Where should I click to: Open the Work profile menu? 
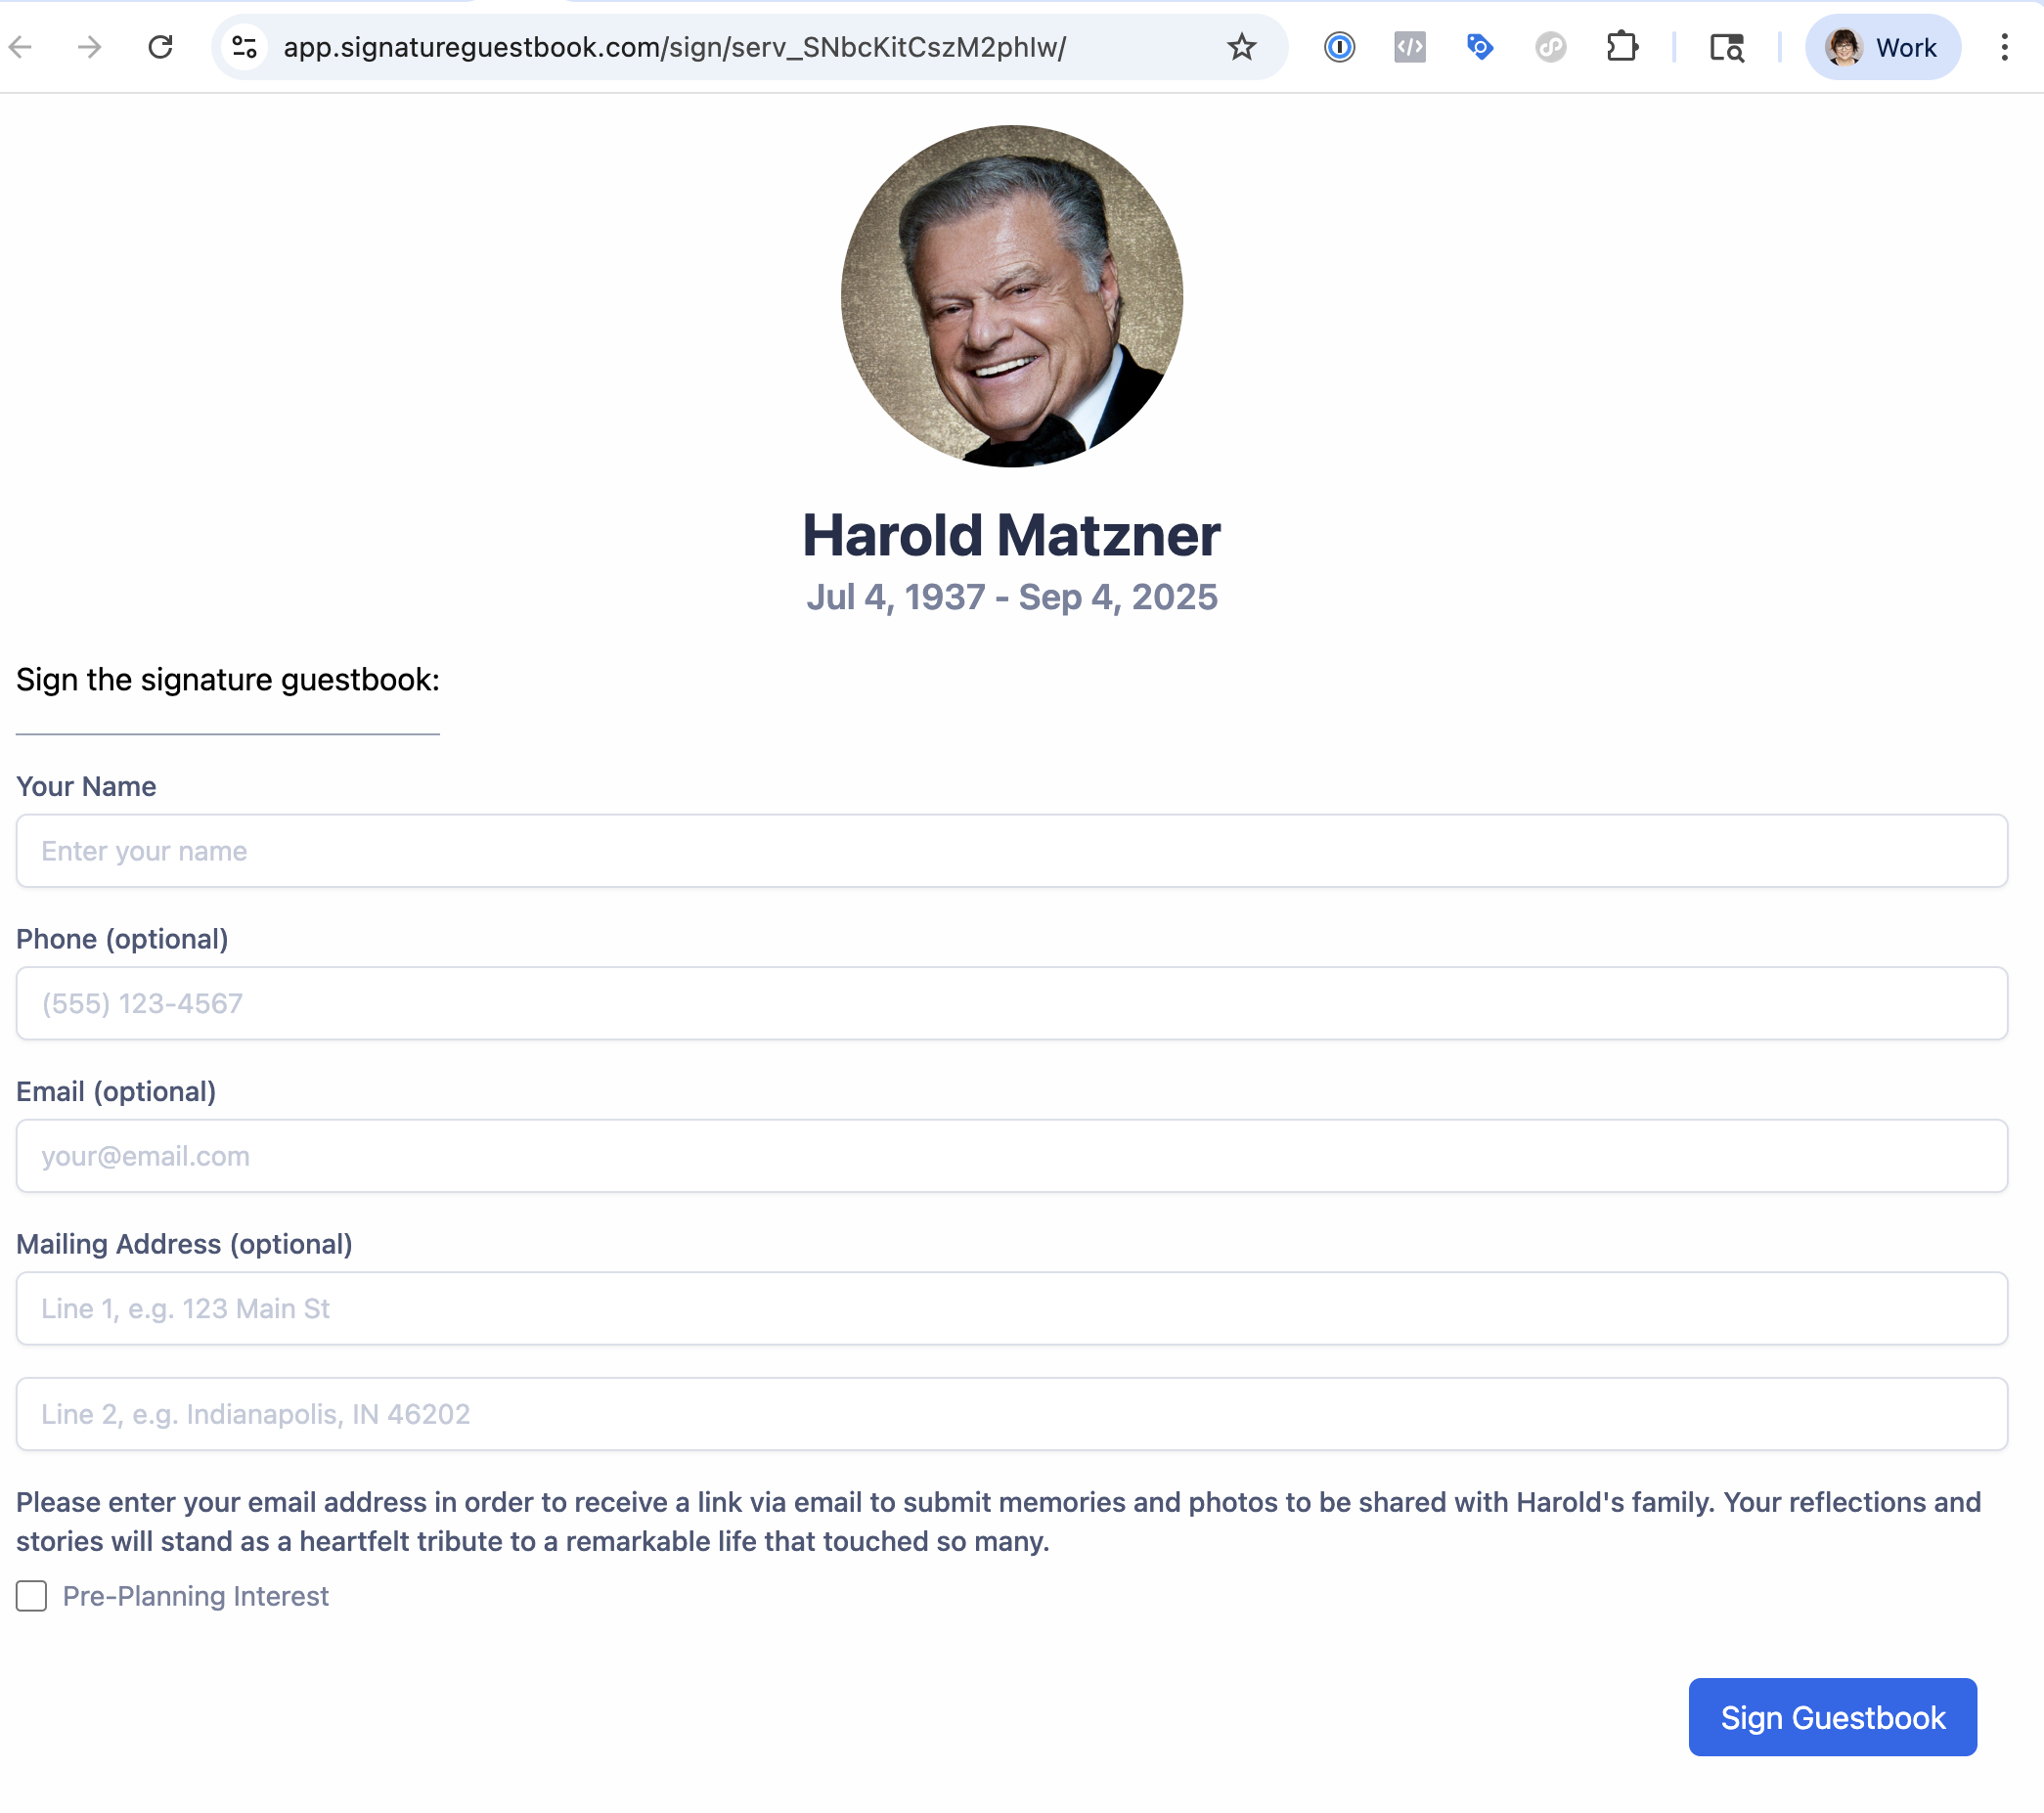point(1882,47)
